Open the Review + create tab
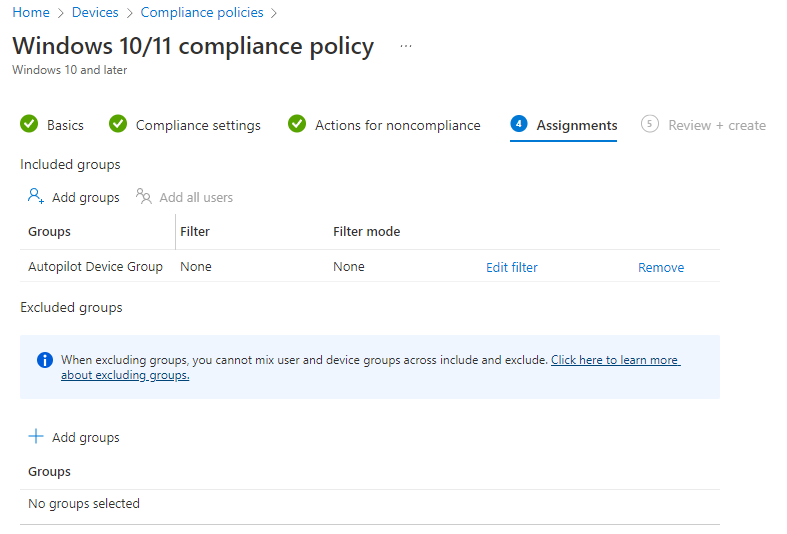The image size is (787, 534). (717, 125)
